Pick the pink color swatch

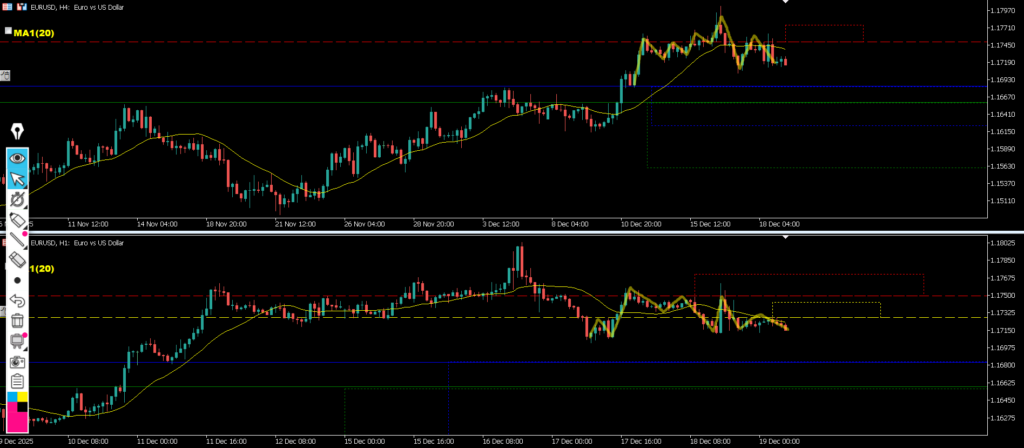coord(17,418)
